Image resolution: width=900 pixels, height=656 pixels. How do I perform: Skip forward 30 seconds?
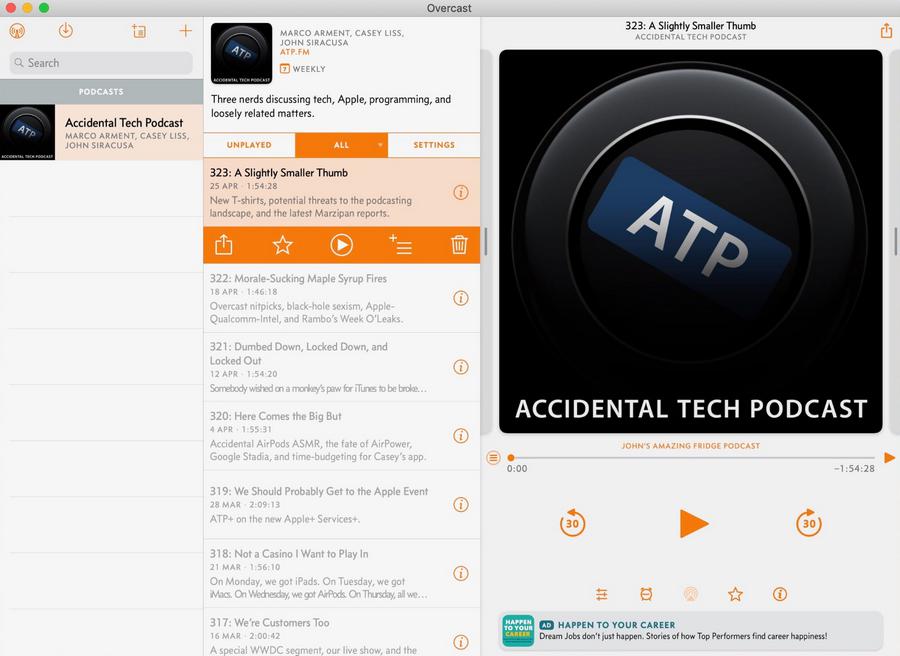point(809,523)
